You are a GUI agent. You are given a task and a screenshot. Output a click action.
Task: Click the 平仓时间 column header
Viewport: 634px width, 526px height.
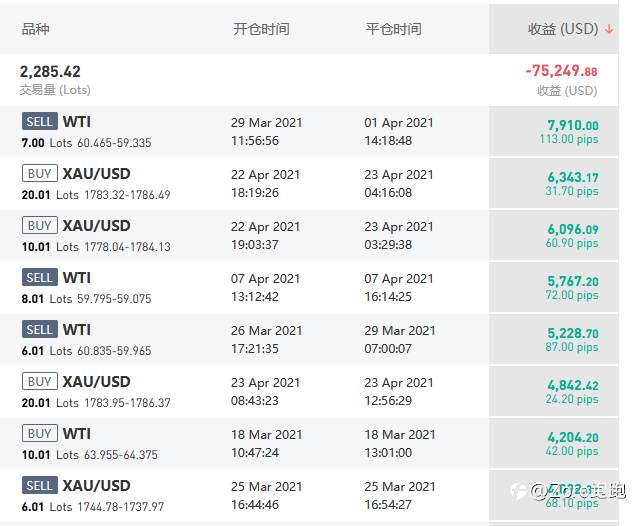tap(393, 29)
